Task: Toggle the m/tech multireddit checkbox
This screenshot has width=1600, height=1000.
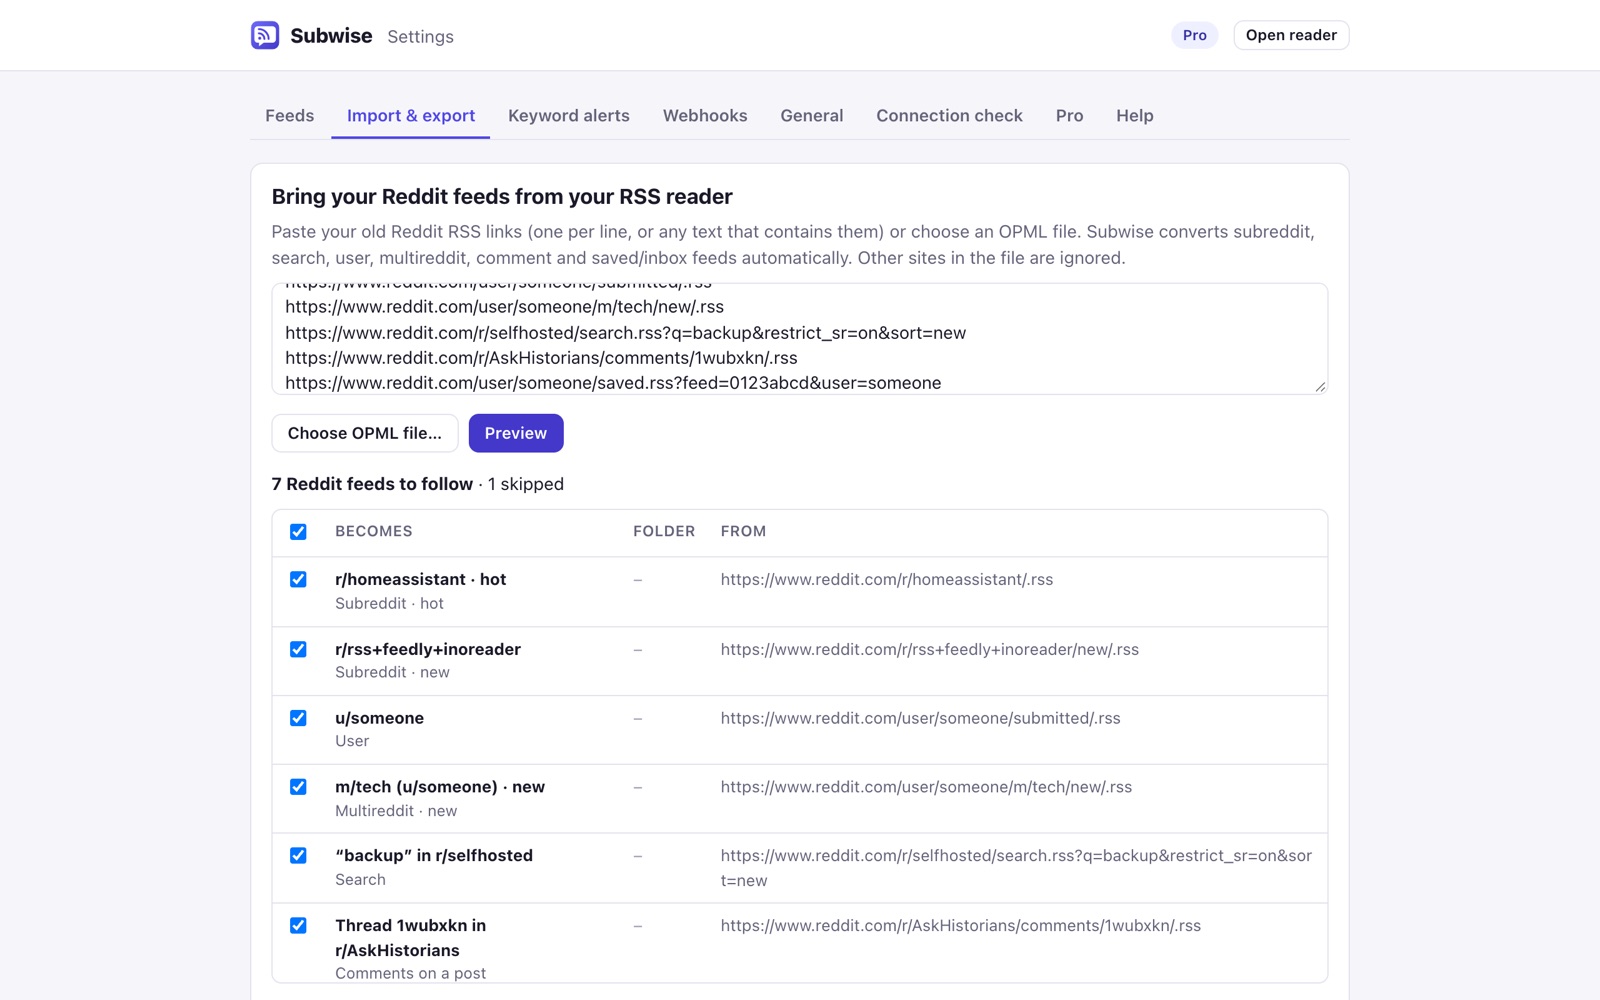Action: [x=298, y=787]
